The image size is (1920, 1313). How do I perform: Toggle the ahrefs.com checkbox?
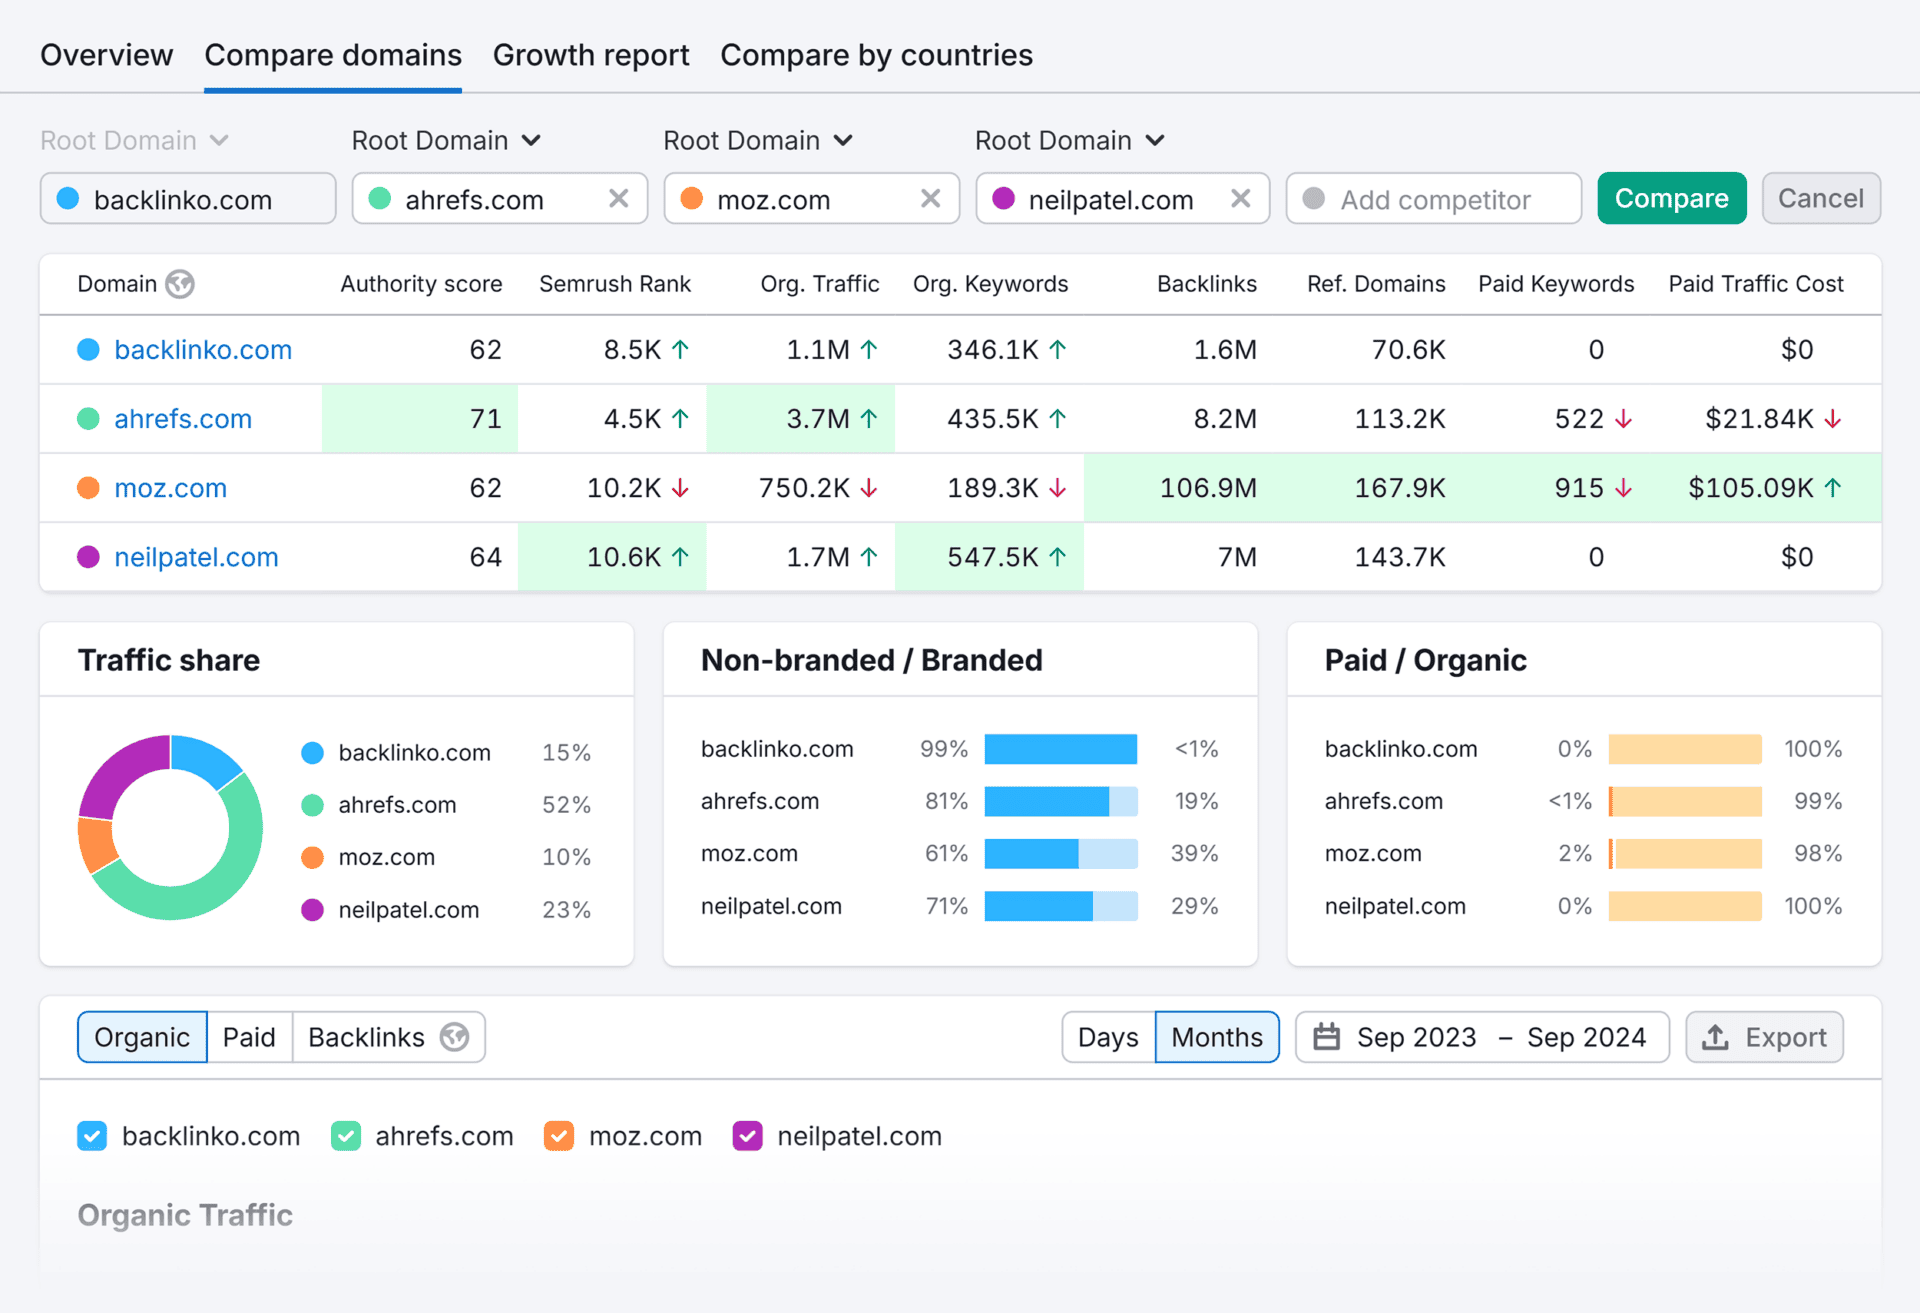coord(346,1136)
